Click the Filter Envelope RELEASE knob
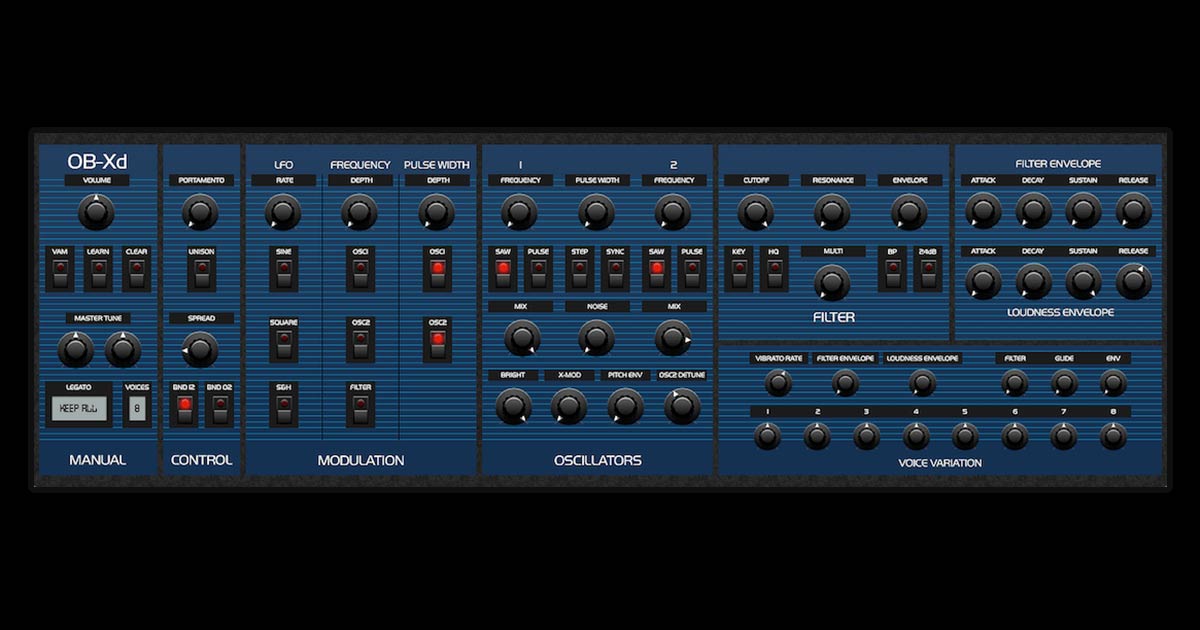 point(1133,211)
